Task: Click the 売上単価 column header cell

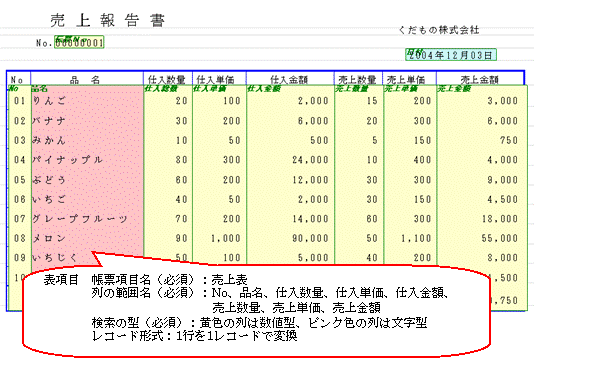Action: click(409, 79)
